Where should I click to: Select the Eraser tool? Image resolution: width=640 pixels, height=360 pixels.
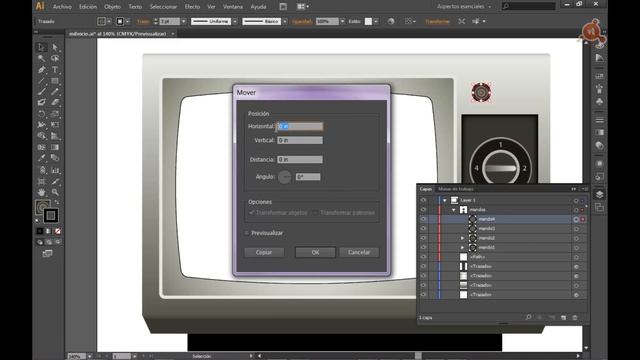pyautogui.click(x=55, y=102)
